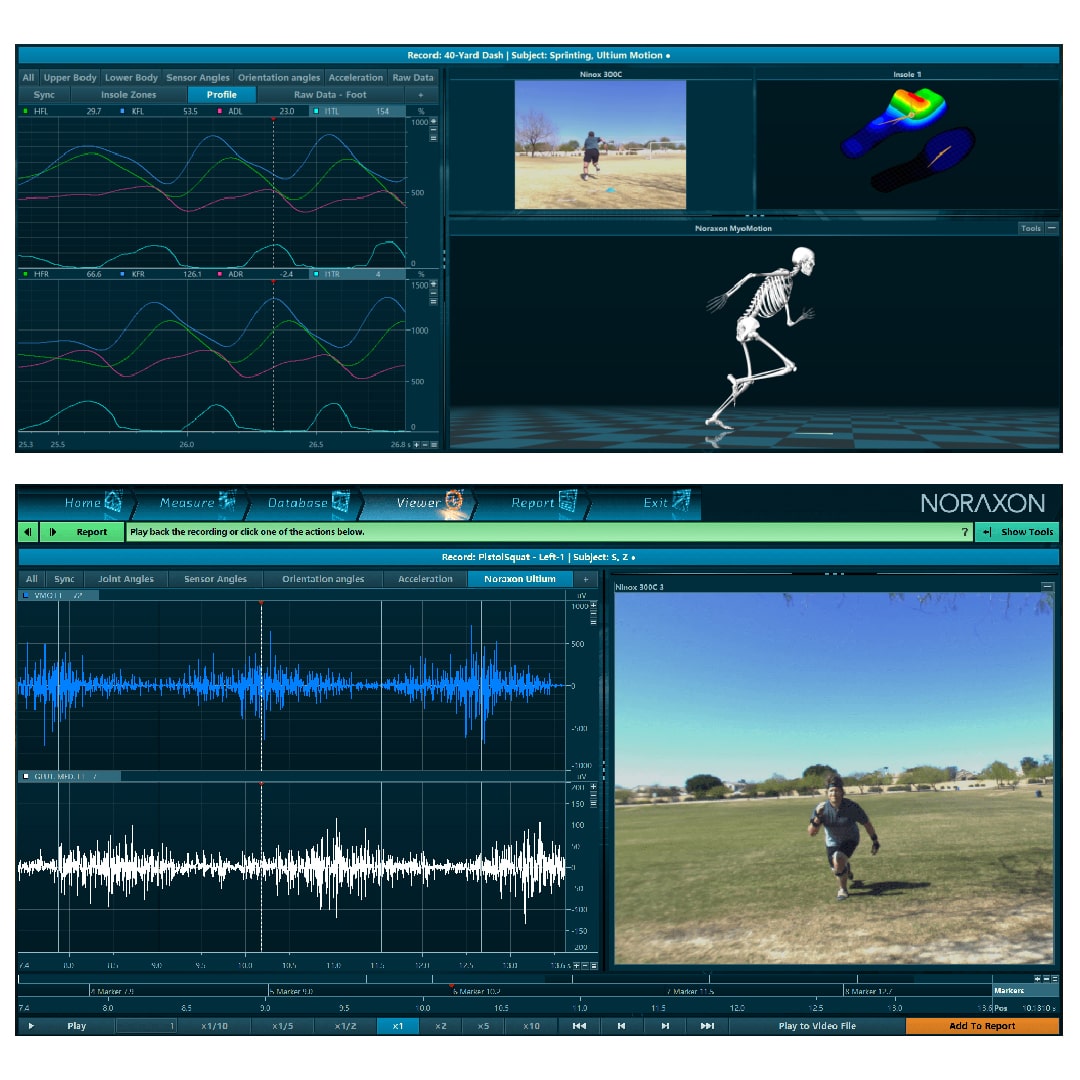
Task: Expand the Show Tools panel
Action: tap(1017, 532)
